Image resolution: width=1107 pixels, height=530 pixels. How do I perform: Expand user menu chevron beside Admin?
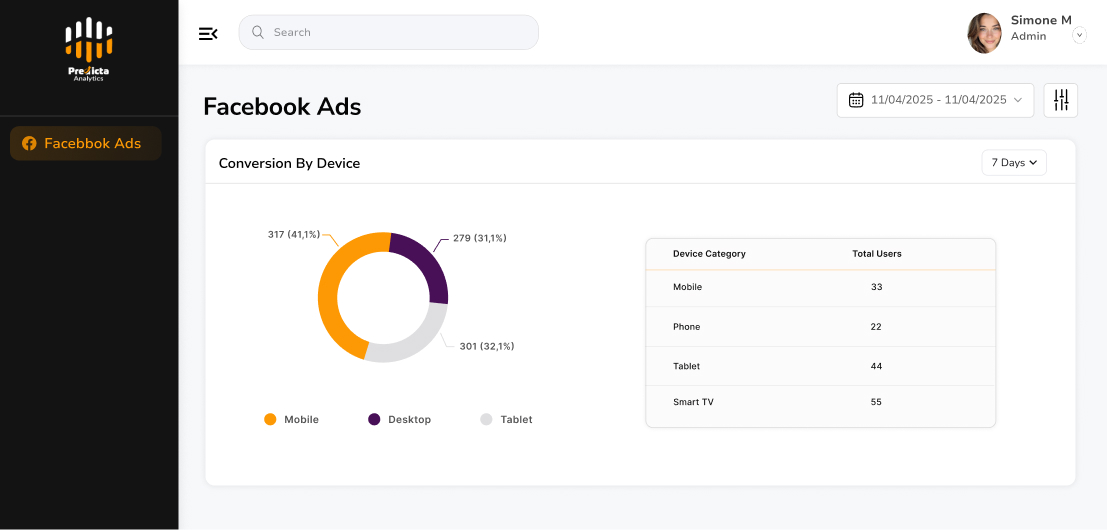pyautogui.click(x=1079, y=35)
